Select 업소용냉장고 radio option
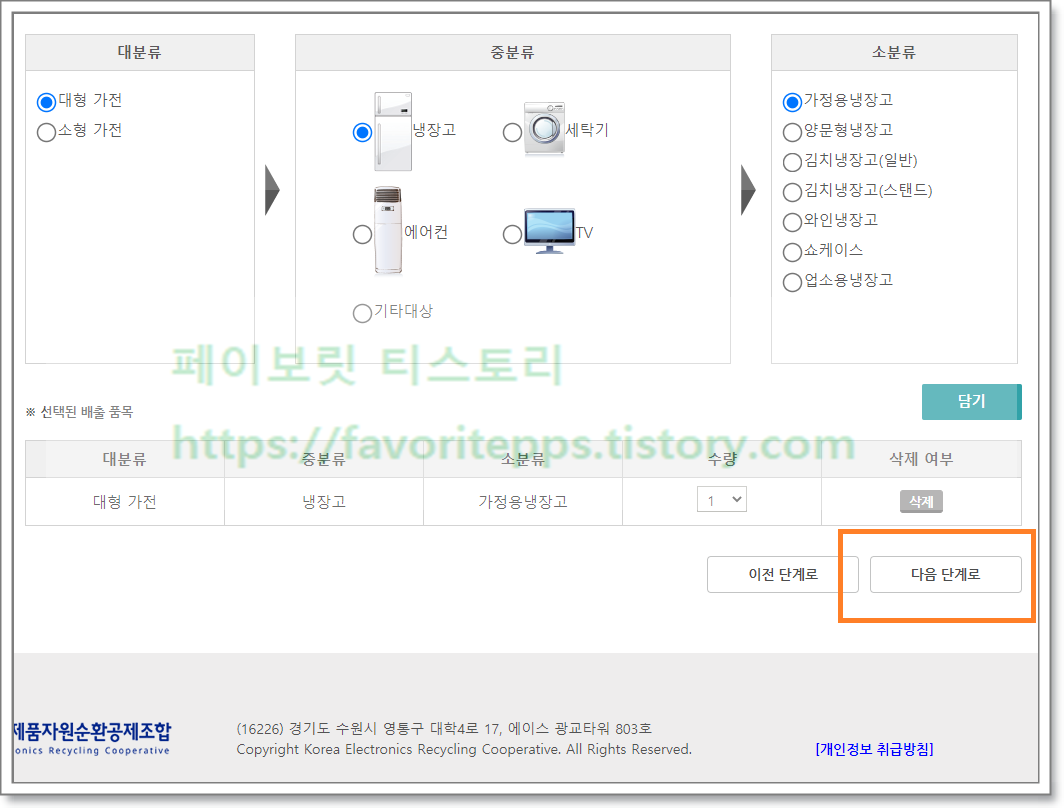1064x808 pixels. click(x=792, y=282)
